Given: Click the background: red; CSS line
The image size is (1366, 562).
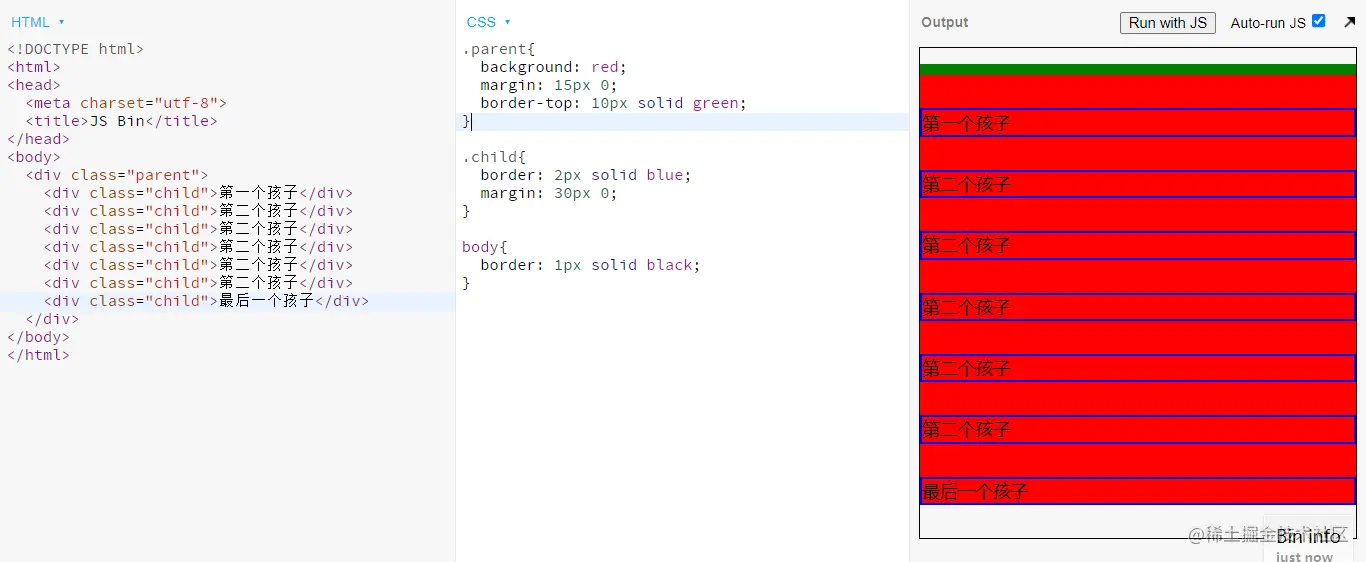Looking at the screenshot, I should coord(553,67).
